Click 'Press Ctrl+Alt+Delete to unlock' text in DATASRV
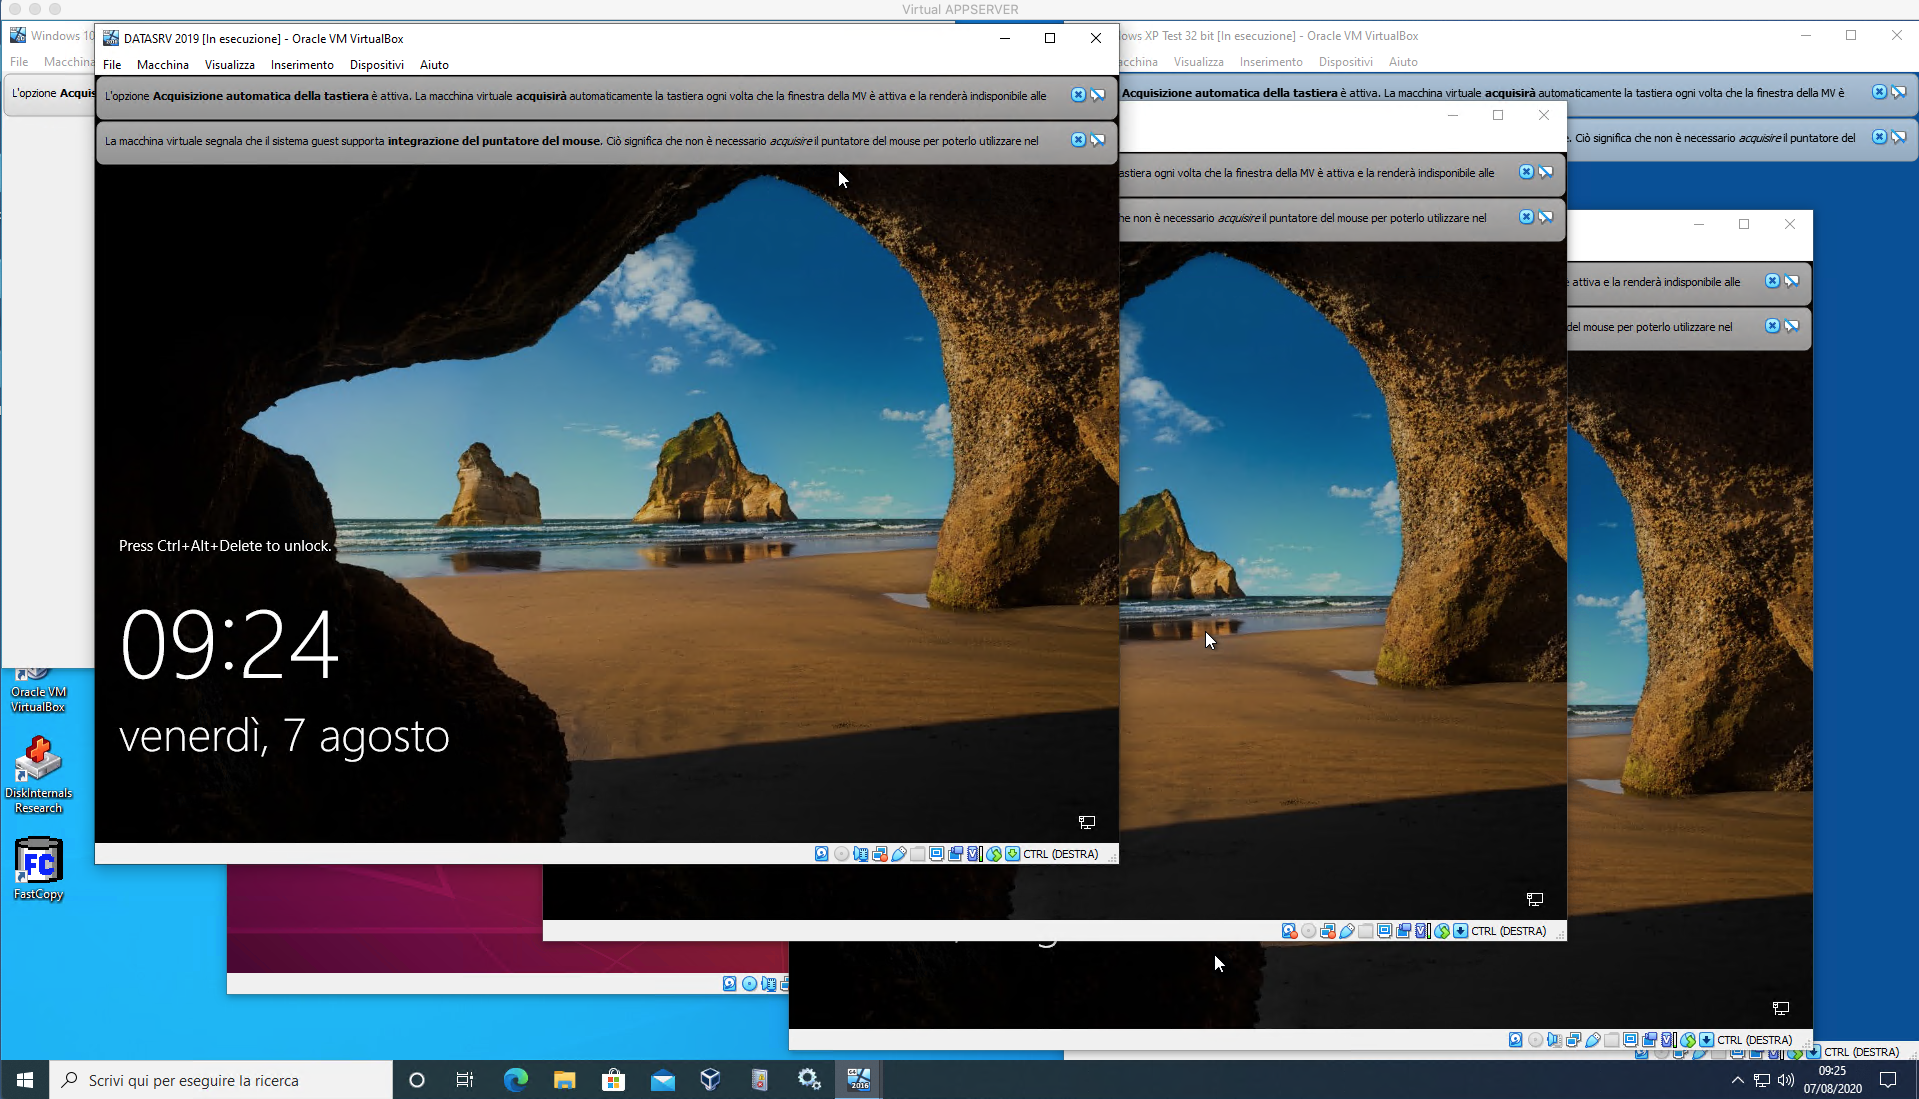 (225, 546)
